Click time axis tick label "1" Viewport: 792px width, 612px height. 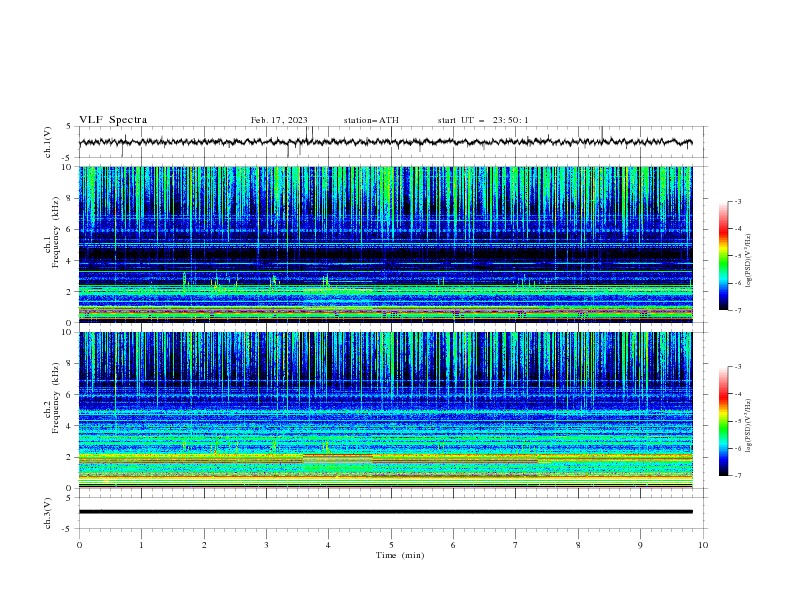[x=141, y=545]
